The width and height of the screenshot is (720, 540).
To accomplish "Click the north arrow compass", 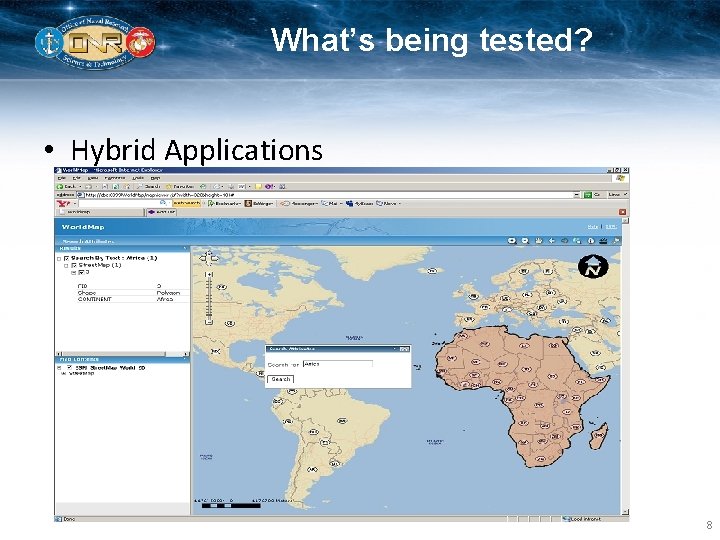I will click(x=593, y=266).
